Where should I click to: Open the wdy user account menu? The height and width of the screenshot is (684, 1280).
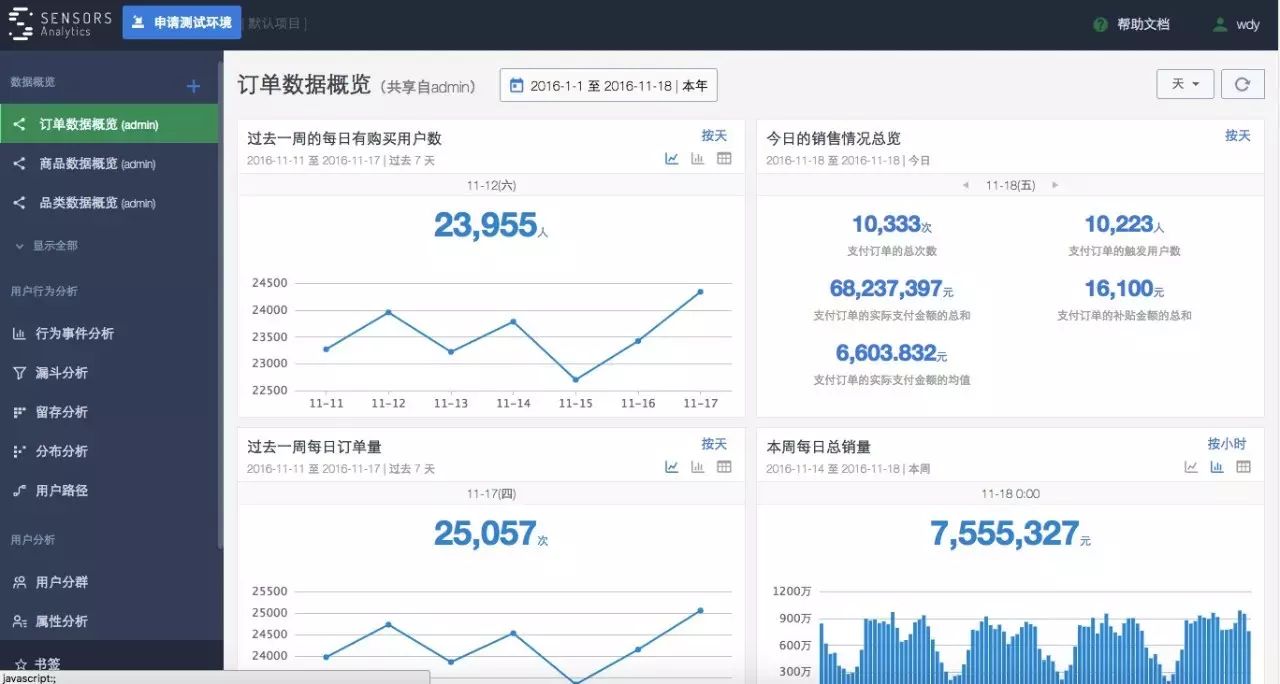[1235, 24]
